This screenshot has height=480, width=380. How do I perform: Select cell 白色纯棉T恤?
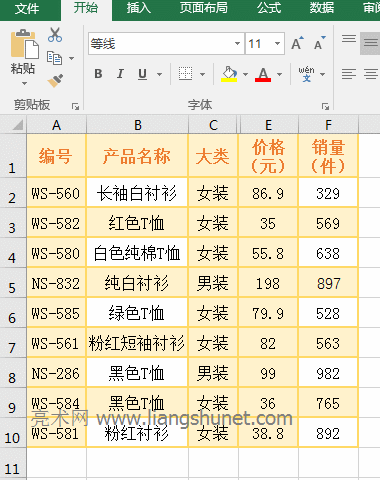click(137, 253)
